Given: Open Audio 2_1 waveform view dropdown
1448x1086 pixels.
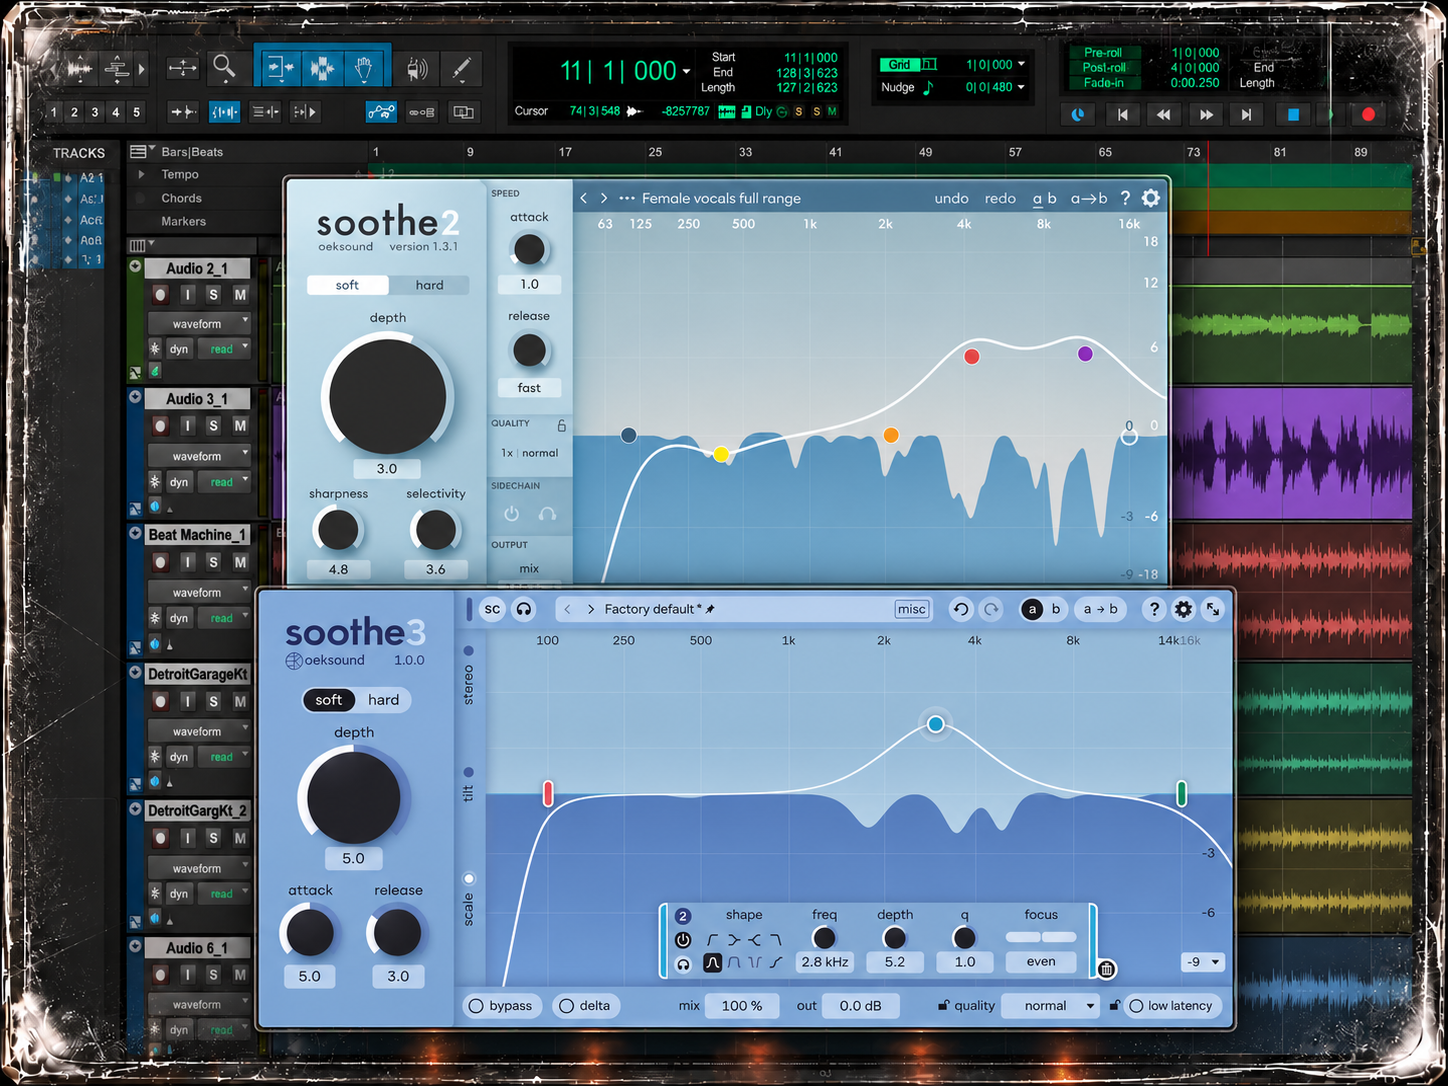Looking at the screenshot, I should tap(198, 323).
